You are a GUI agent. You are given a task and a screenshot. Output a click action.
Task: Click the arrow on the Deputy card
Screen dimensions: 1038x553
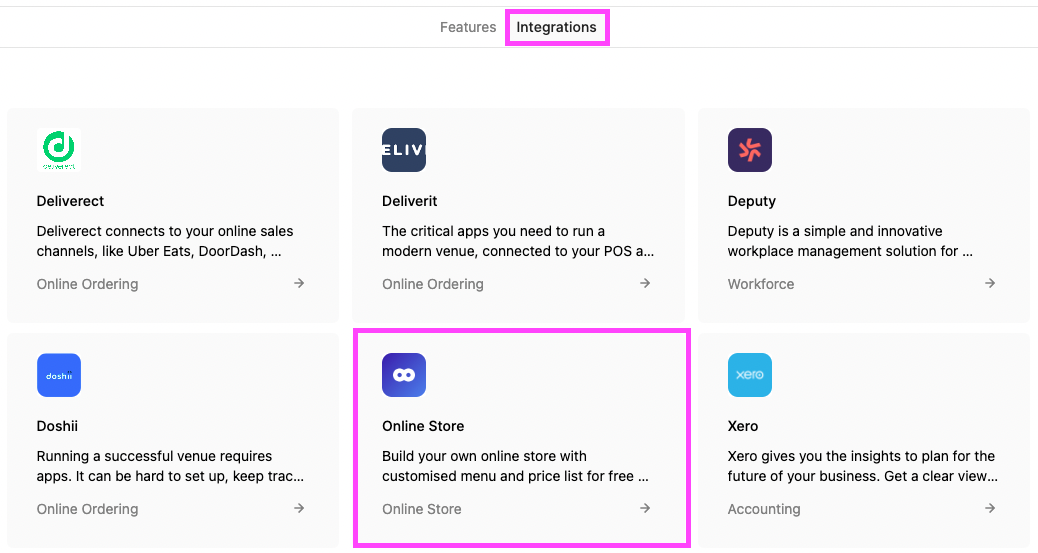click(x=990, y=283)
